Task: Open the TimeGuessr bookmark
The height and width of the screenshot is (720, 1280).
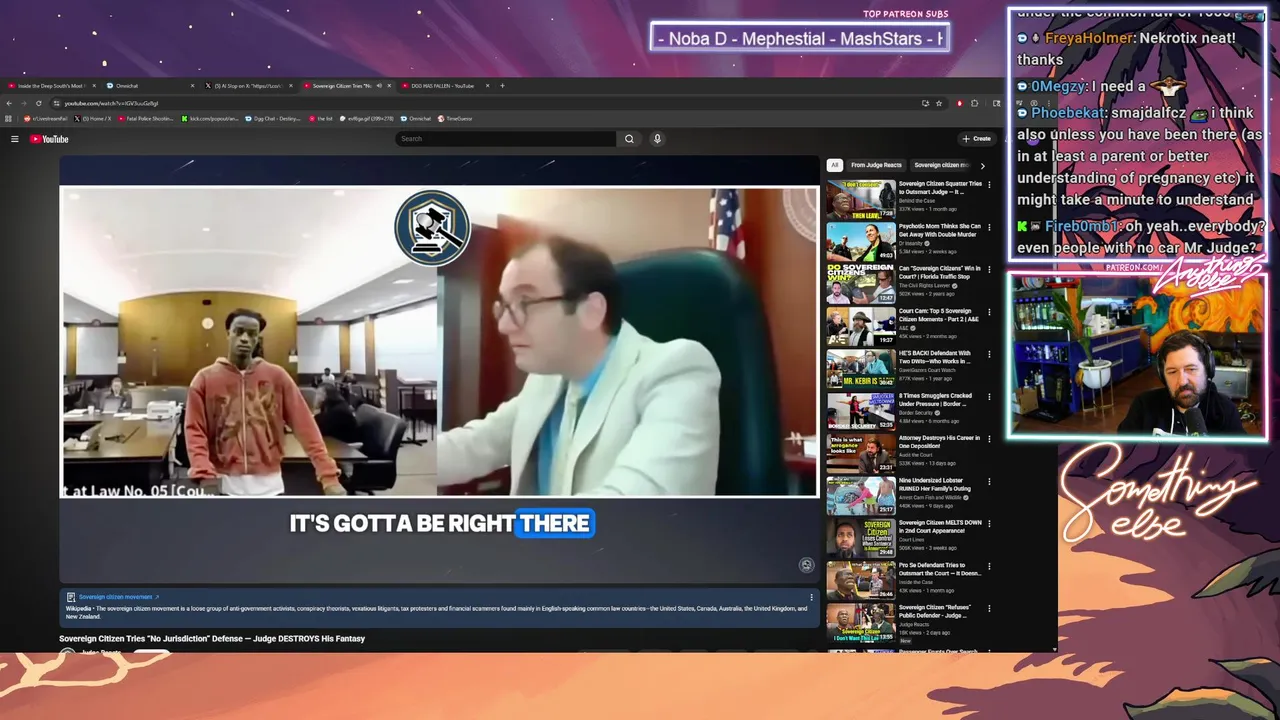Action: click(x=455, y=119)
